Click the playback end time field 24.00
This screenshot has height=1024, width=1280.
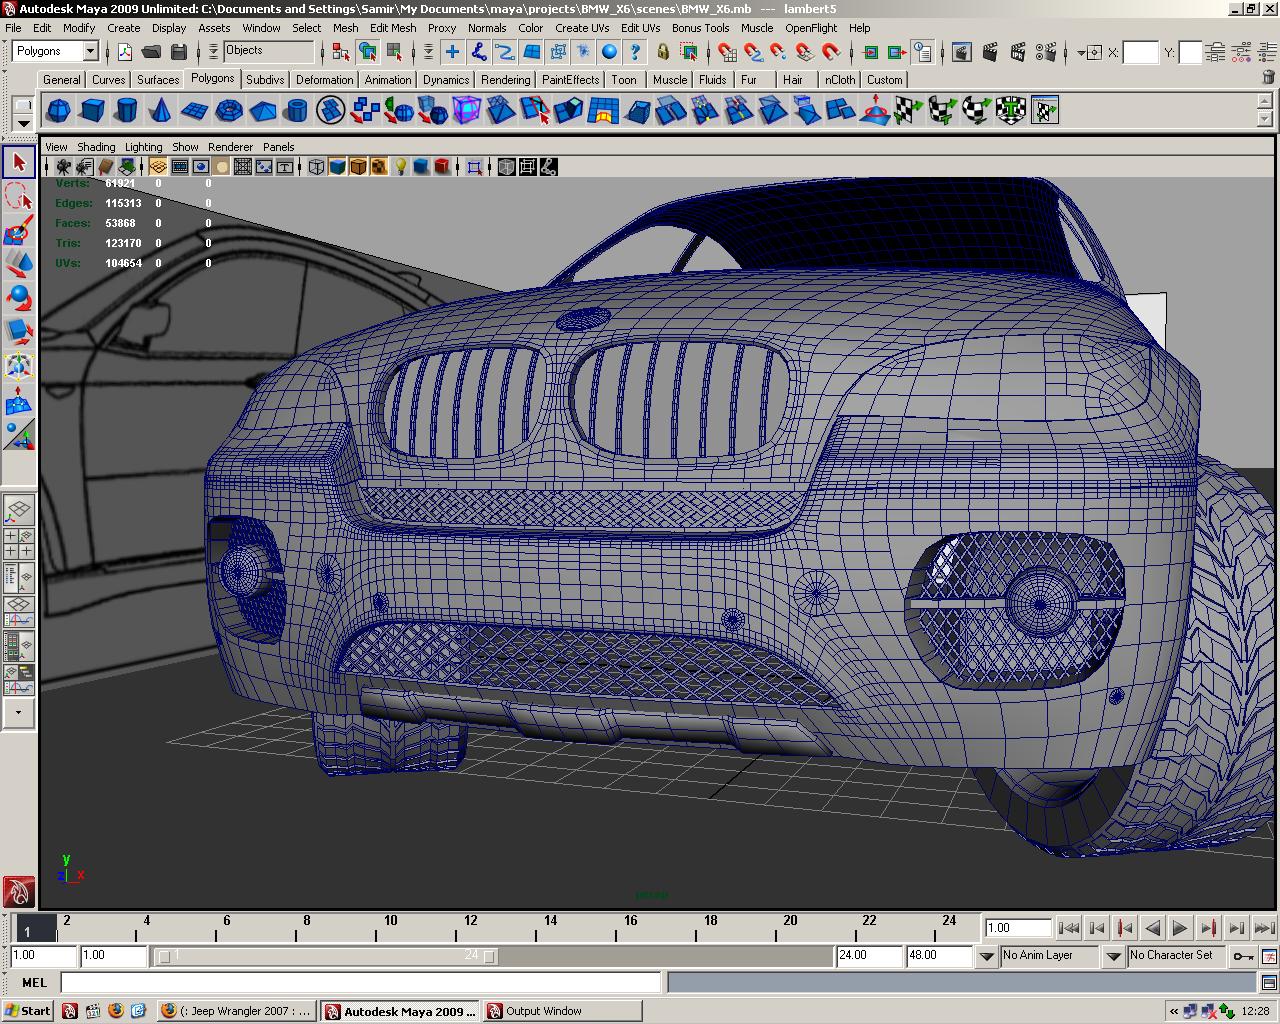(x=868, y=956)
